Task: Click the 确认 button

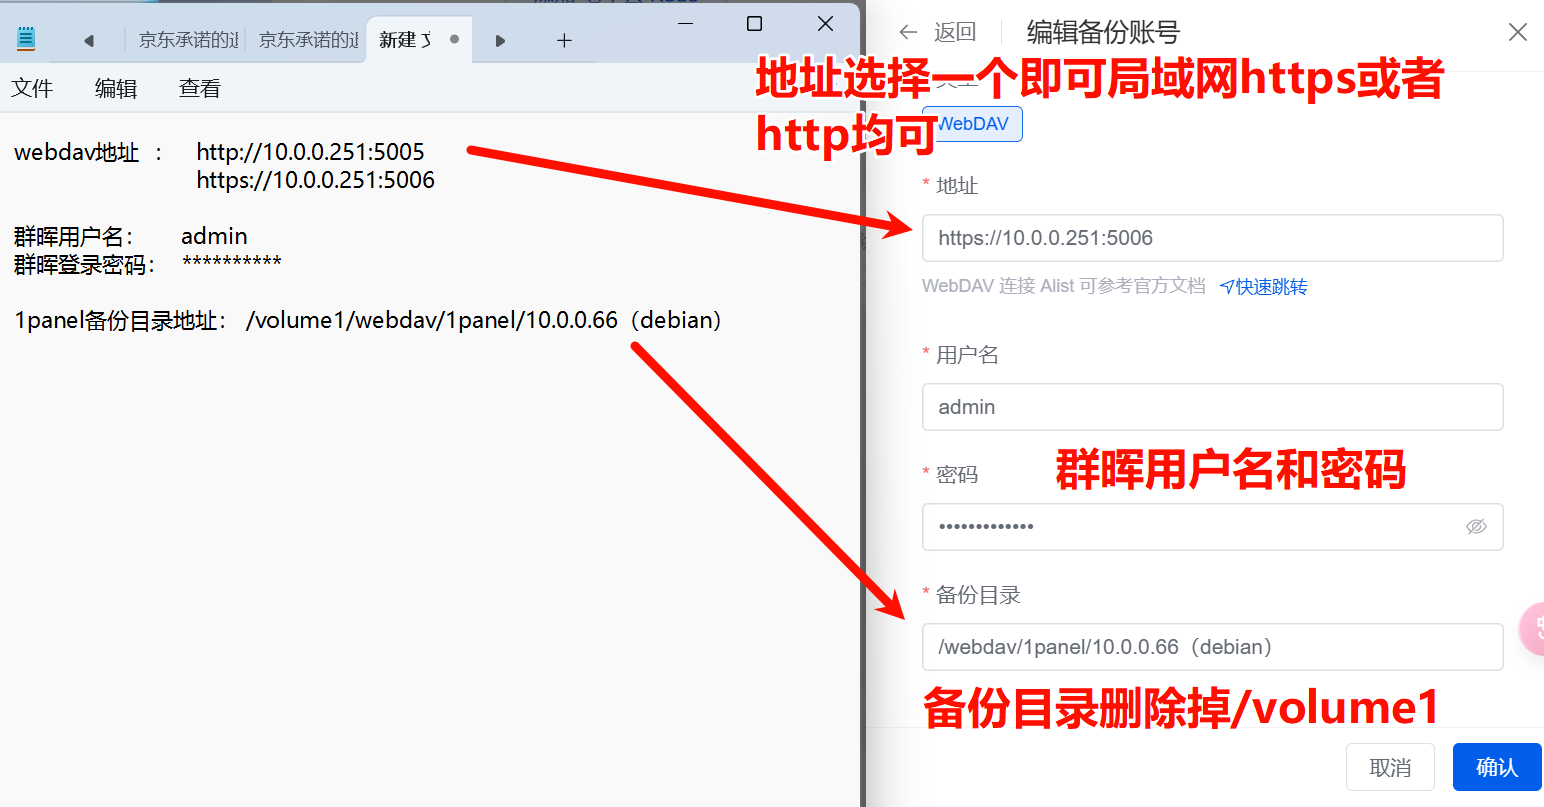Action: (x=1496, y=767)
